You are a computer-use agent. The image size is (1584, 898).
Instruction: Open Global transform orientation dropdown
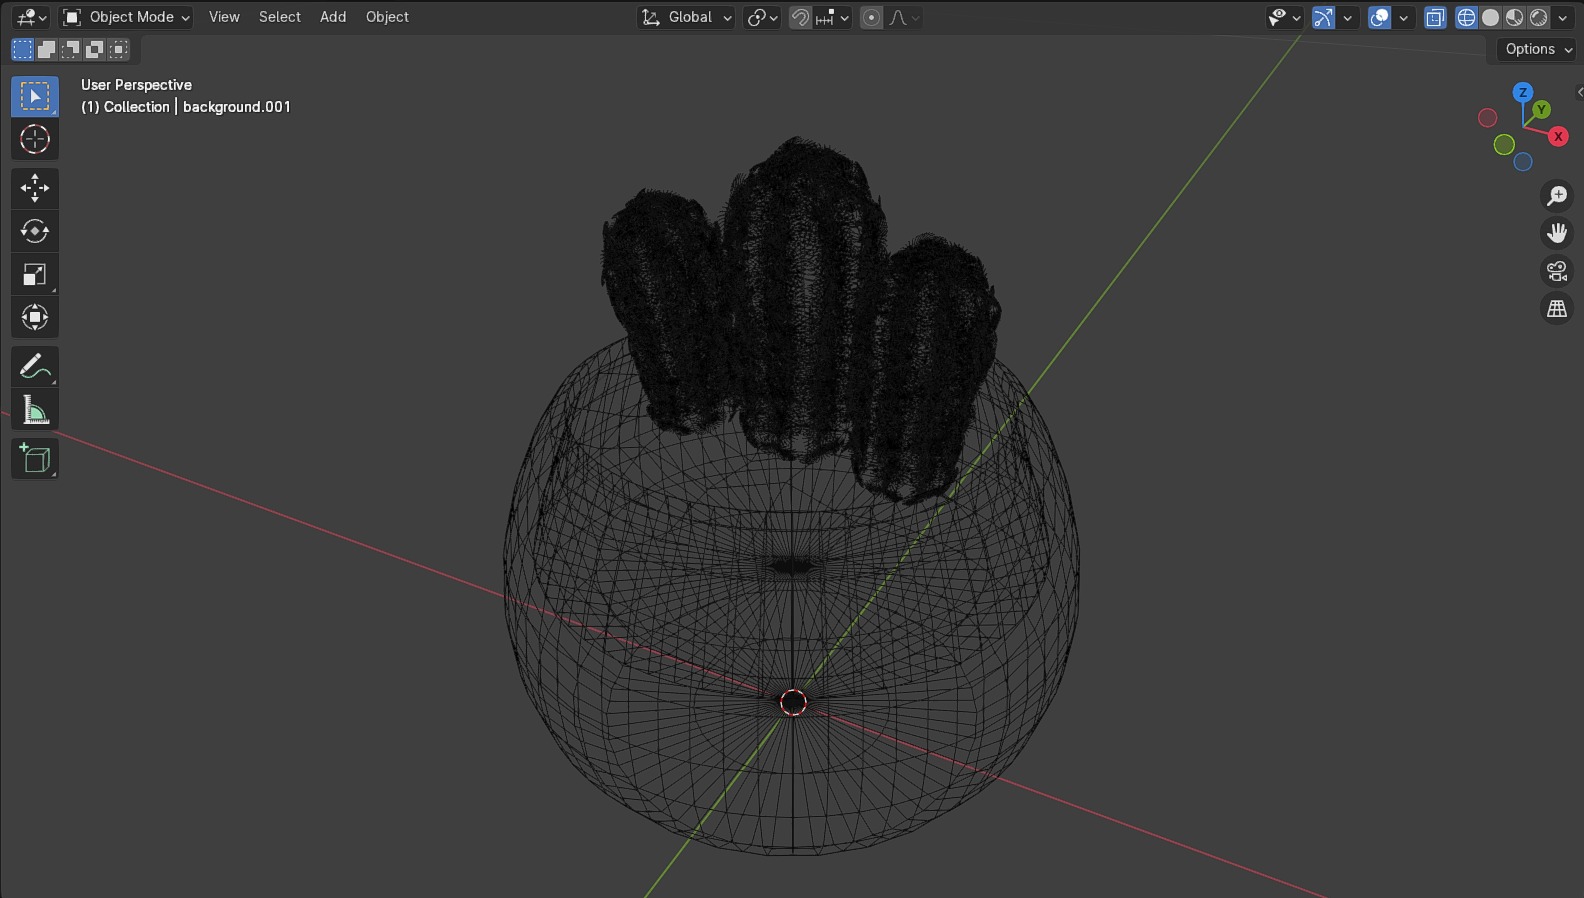coord(686,17)
